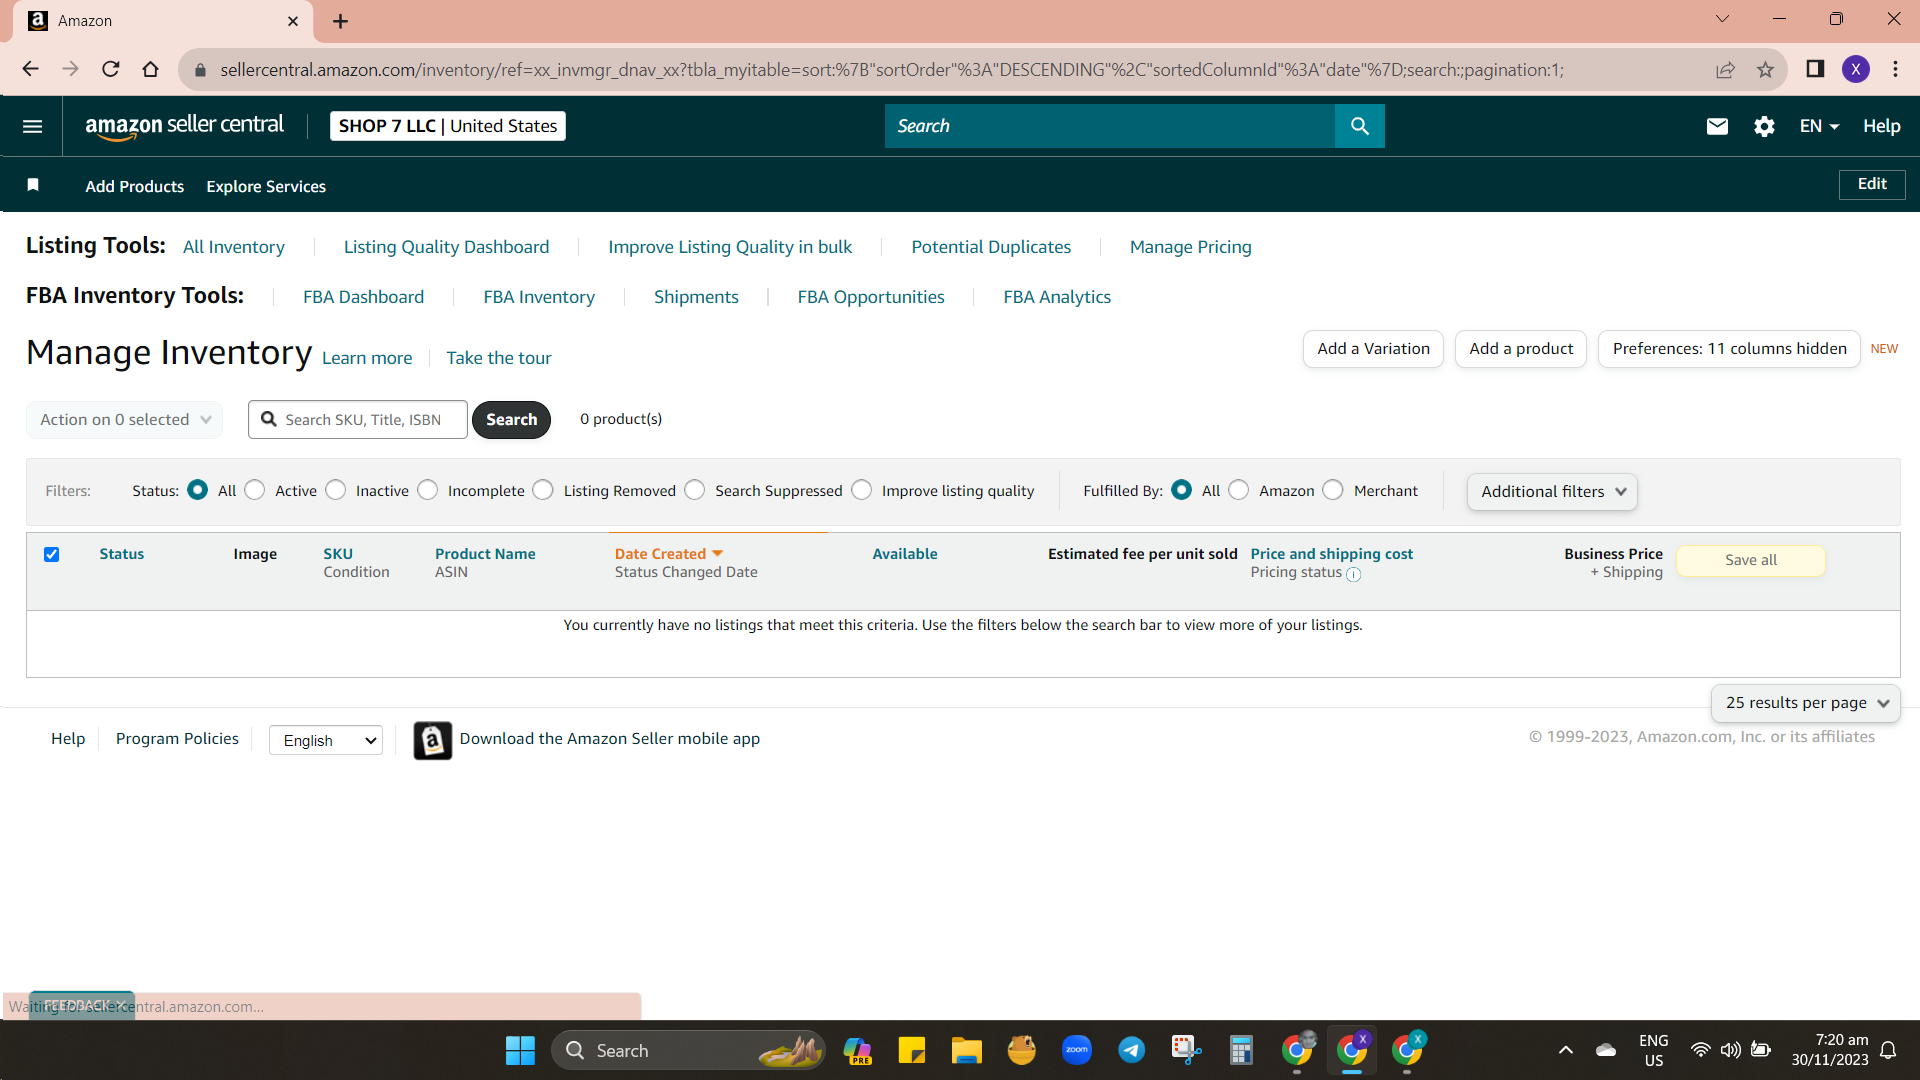This screenshot has width=1920, height=1080.
Task: Open the settings gear in Seller Central
Action: click(1764, 126)
